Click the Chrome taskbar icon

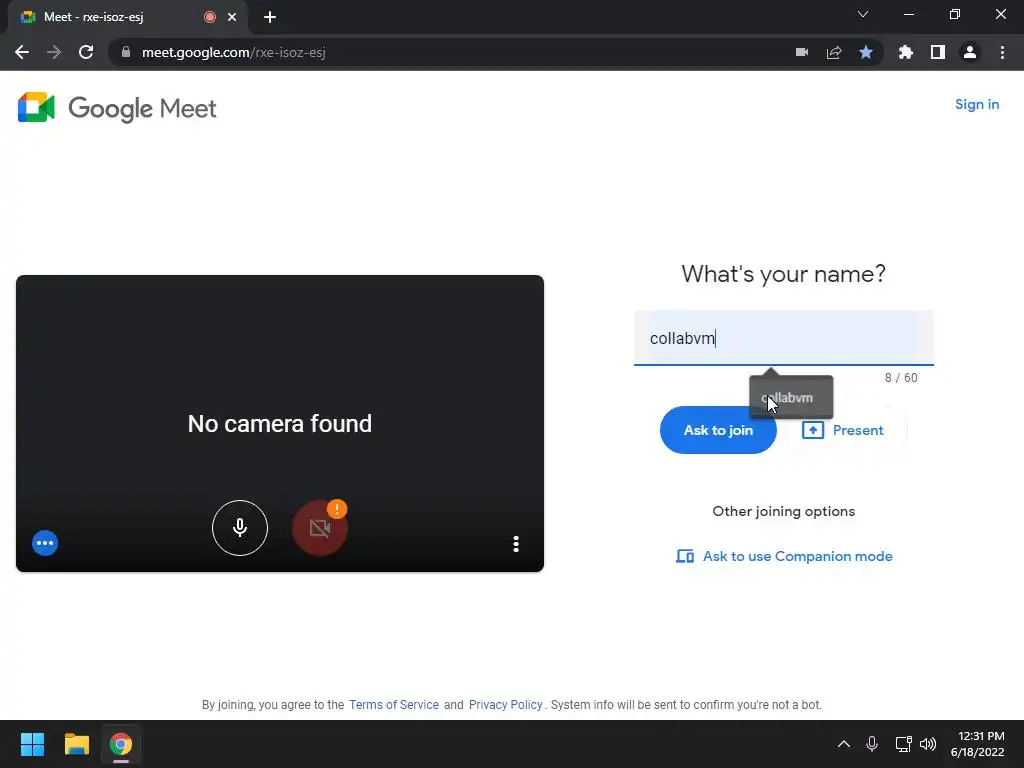pyautogui.click(x=121, y=744)
